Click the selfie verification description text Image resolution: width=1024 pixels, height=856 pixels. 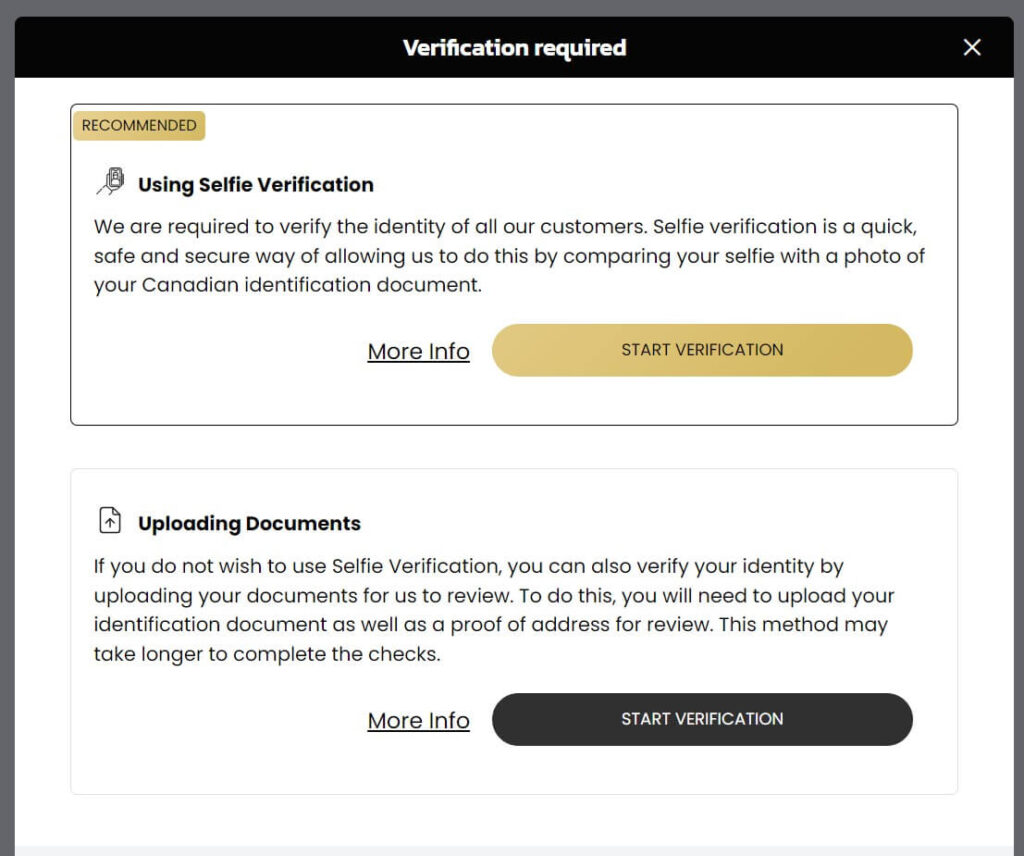(509, 255)
